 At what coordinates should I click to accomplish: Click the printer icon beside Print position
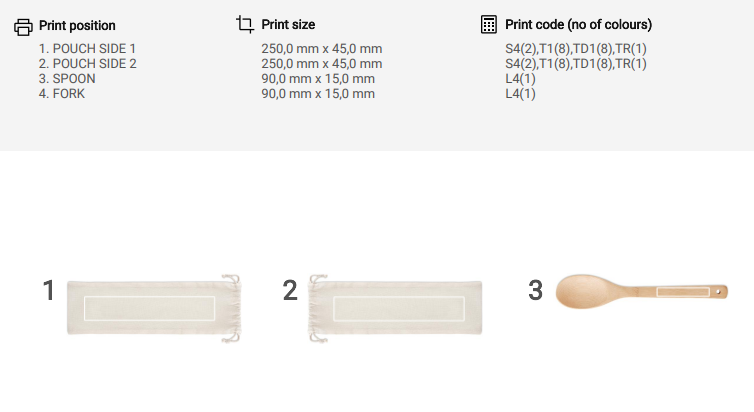click(23, 26)
